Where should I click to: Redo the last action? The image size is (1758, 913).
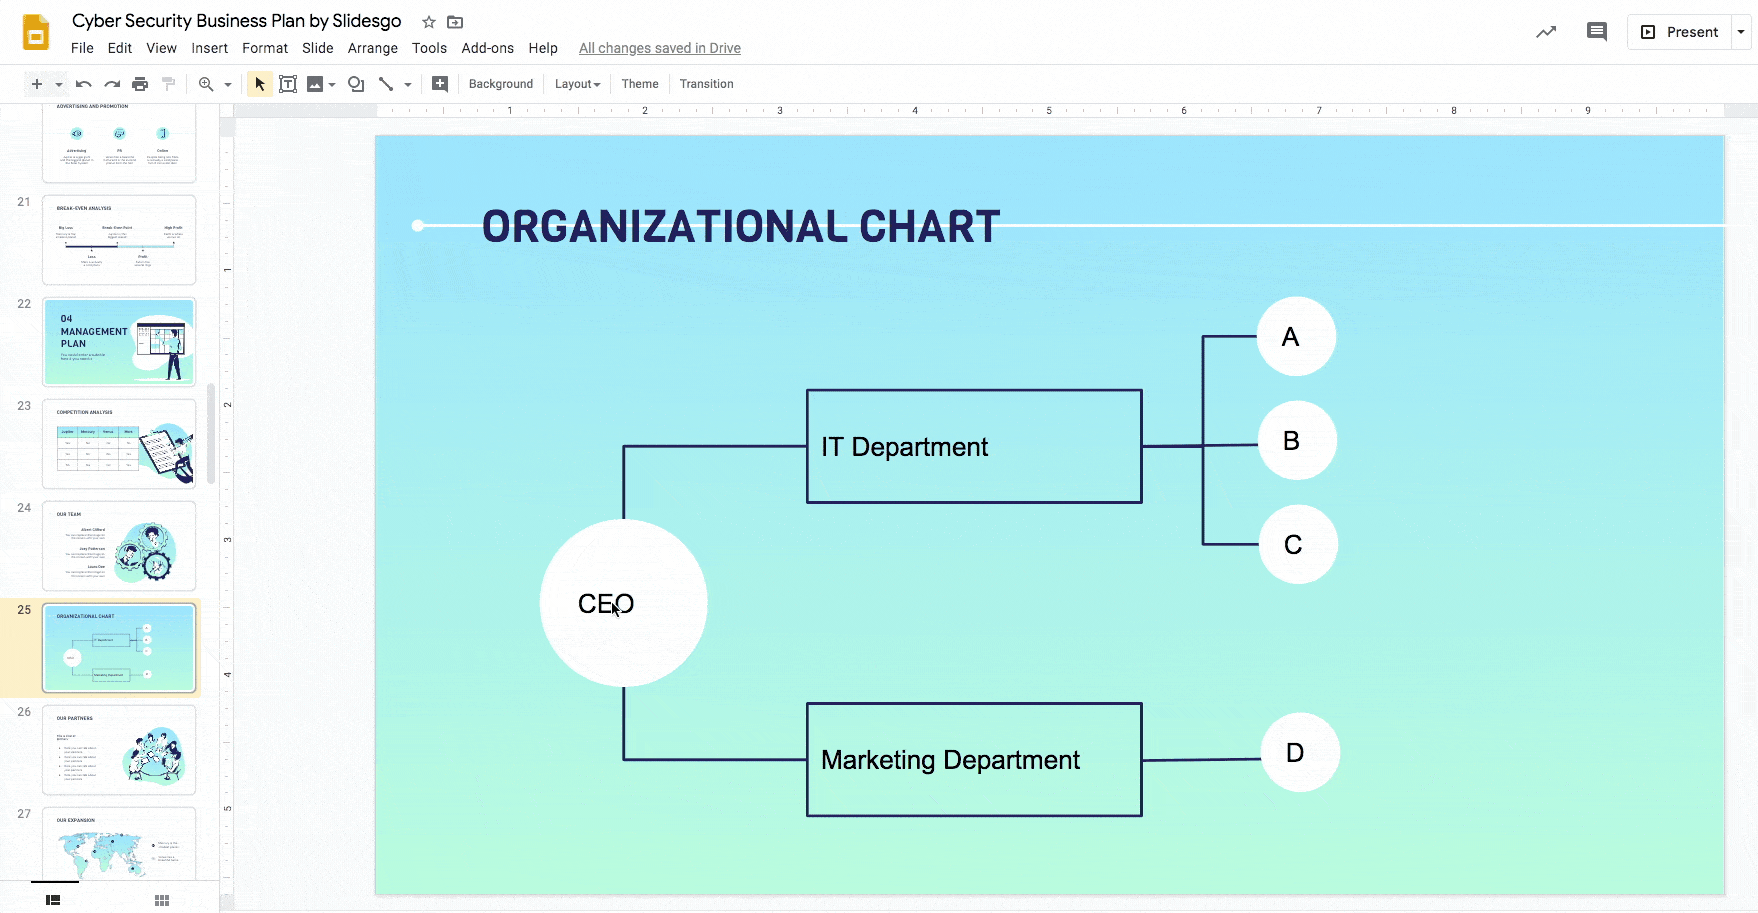coord(112,84)
